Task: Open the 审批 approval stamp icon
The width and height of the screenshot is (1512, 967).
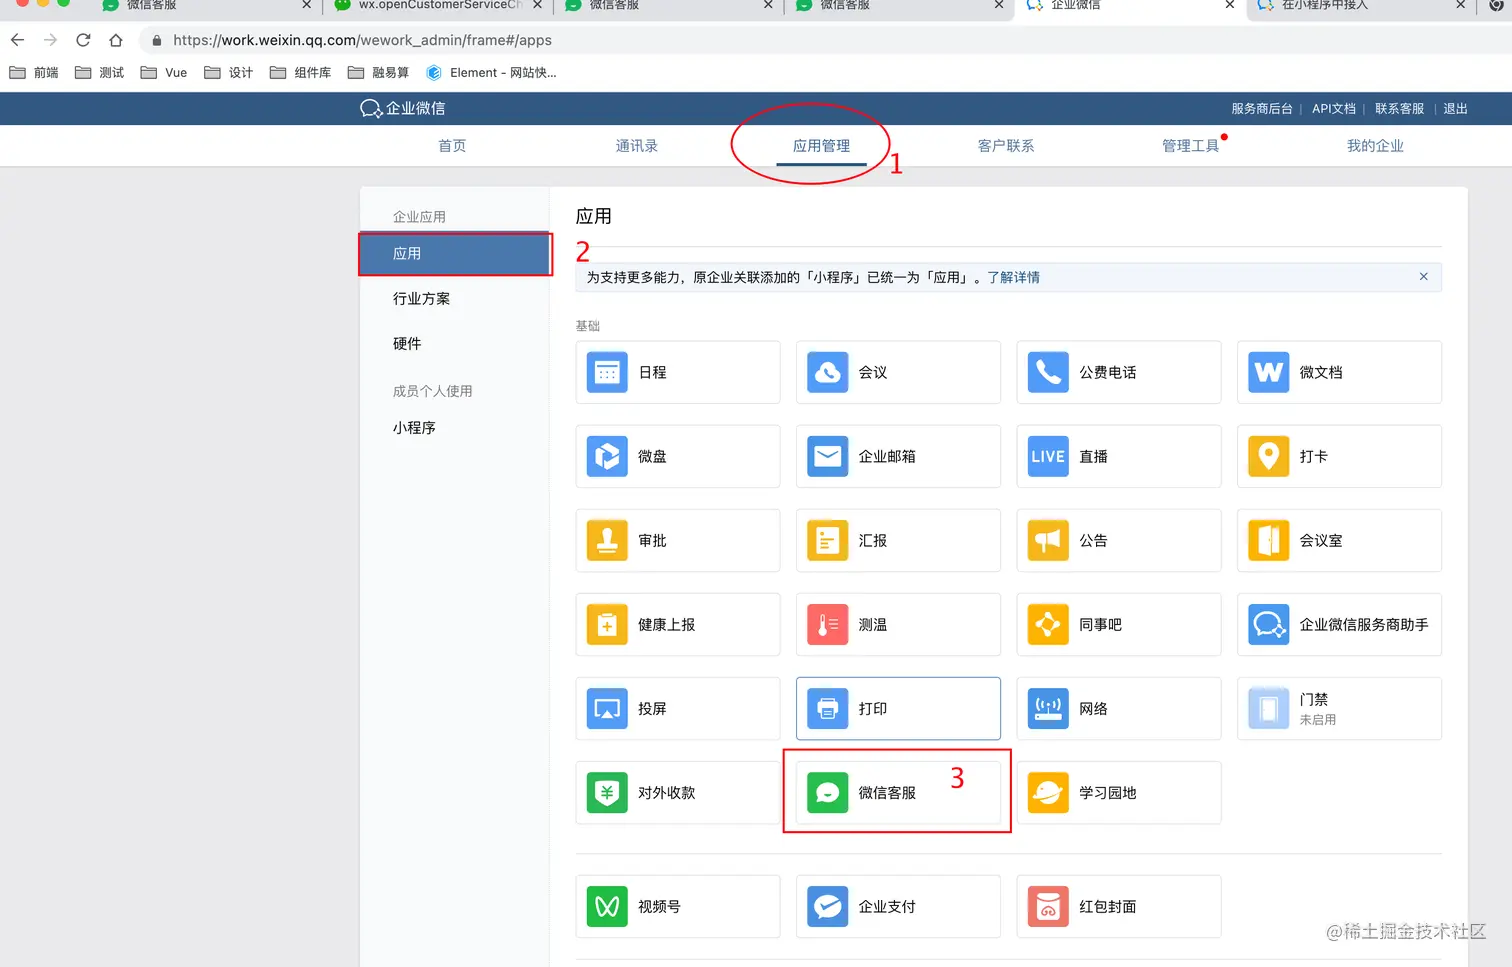Action: (x=607, y=540)
